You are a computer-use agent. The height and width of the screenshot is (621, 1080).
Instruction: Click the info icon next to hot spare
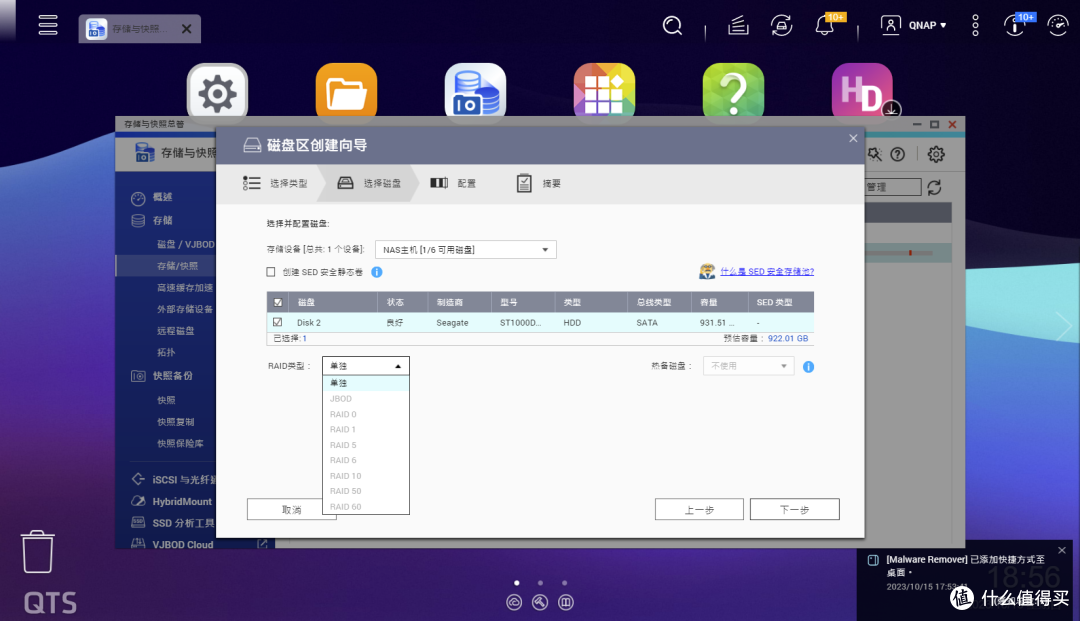[809, 367]
